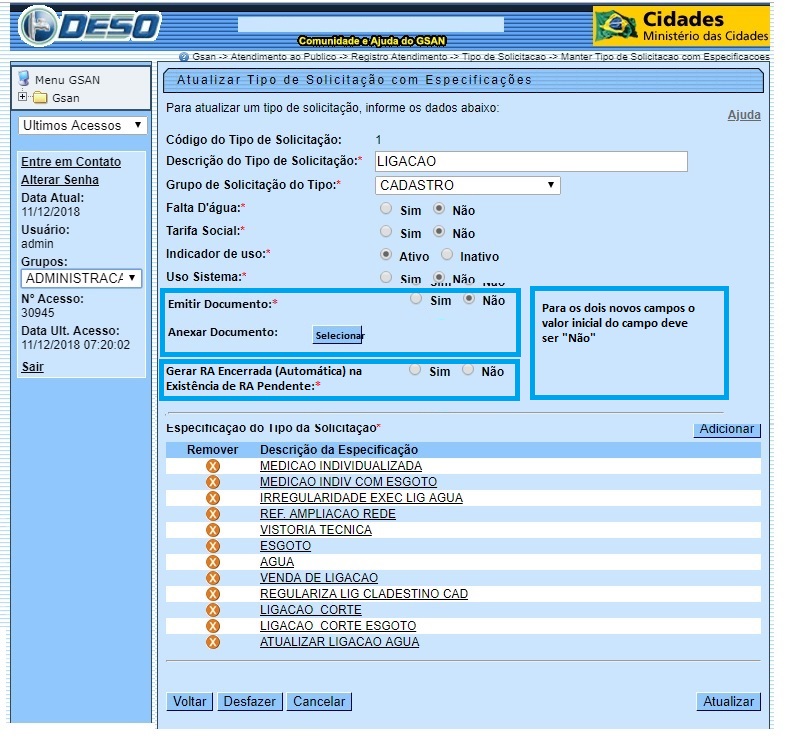
Task: Remove ATUALIZAR LIGACAO AGUA specification
Action: (212, 642)
